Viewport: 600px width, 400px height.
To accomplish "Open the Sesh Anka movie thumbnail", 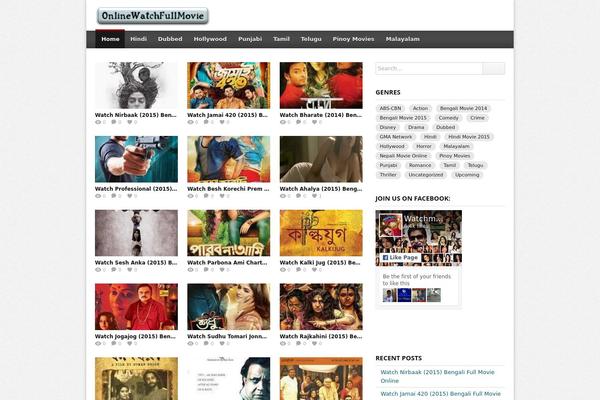I will [136, 233].
